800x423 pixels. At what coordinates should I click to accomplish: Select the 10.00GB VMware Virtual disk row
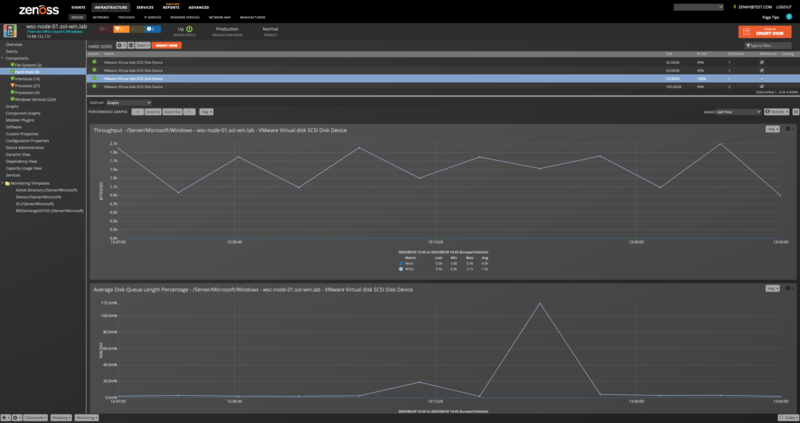(443, 79)
